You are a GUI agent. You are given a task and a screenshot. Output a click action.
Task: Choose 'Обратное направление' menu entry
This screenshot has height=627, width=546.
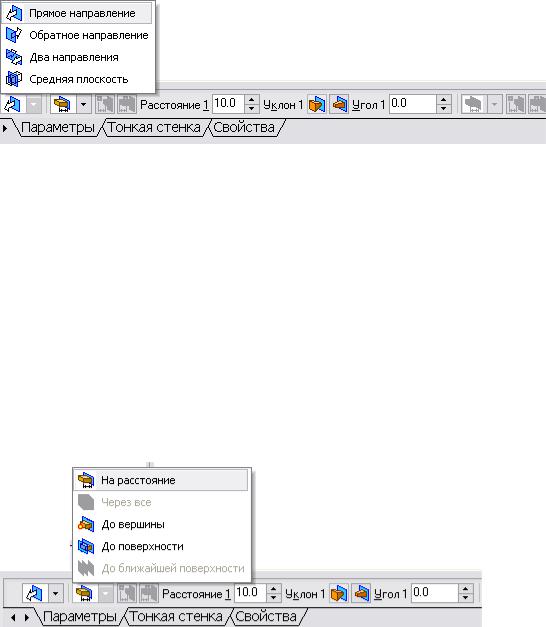click(77, 35)
